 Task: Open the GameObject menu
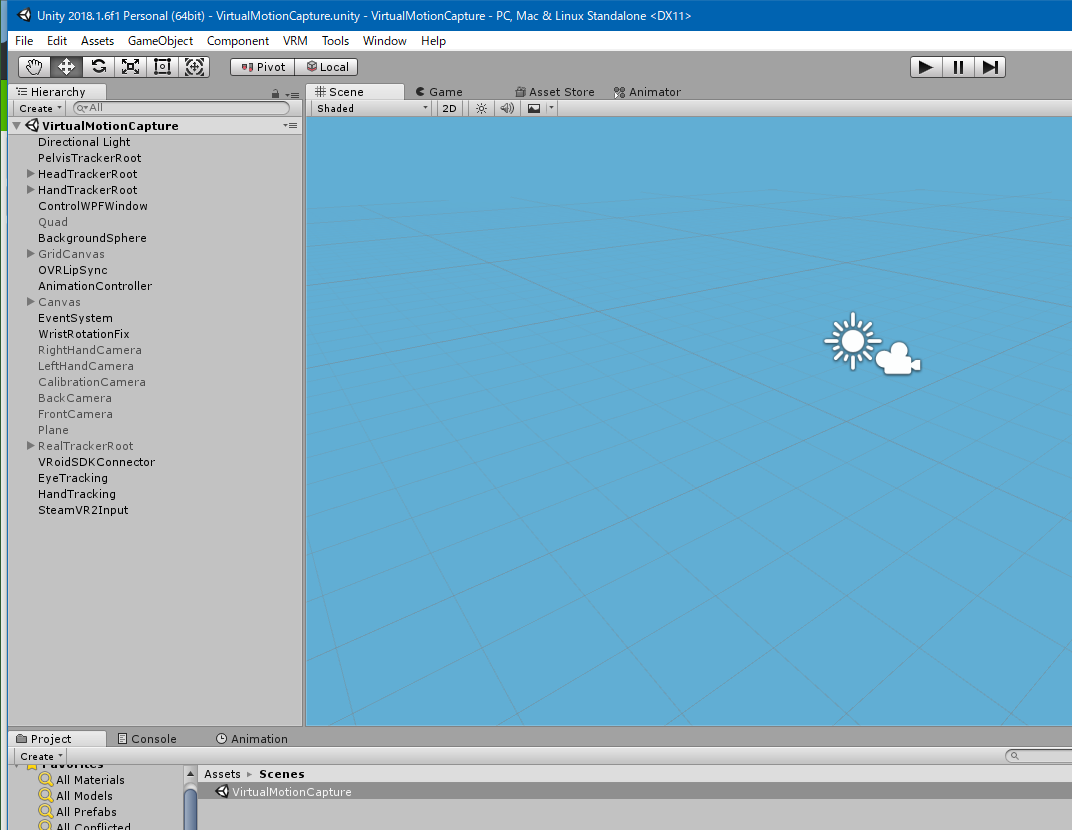(x=161, y=41)
